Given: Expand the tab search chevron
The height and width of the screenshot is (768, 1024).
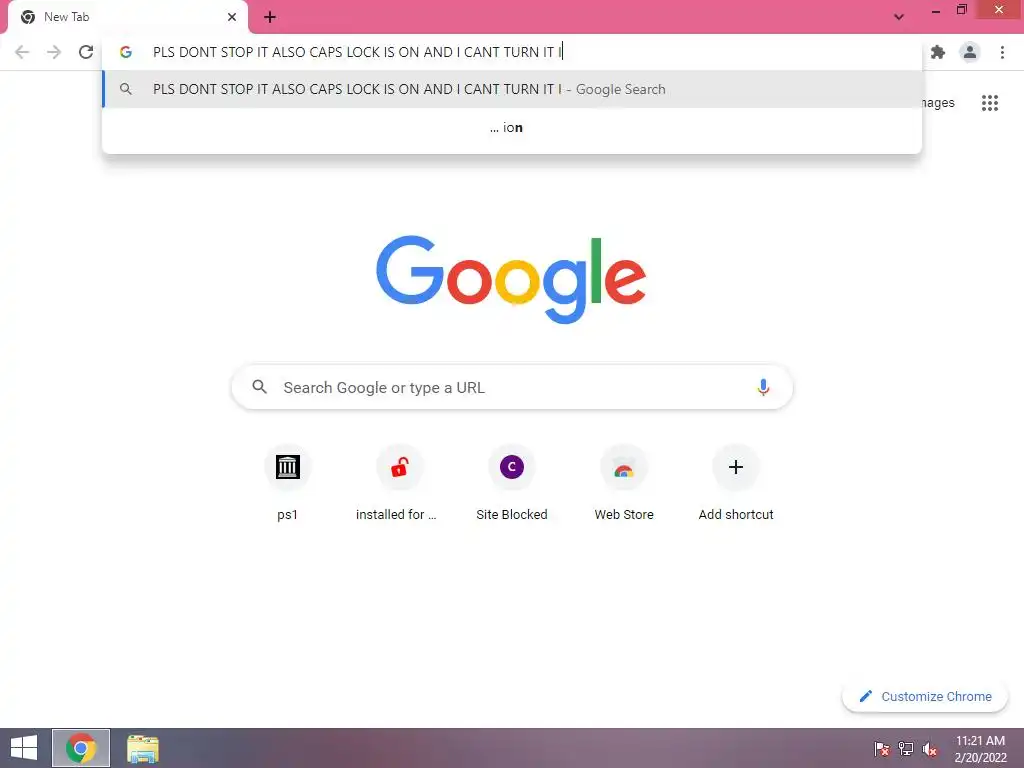Looking at the screenshot, I should 899,17.
